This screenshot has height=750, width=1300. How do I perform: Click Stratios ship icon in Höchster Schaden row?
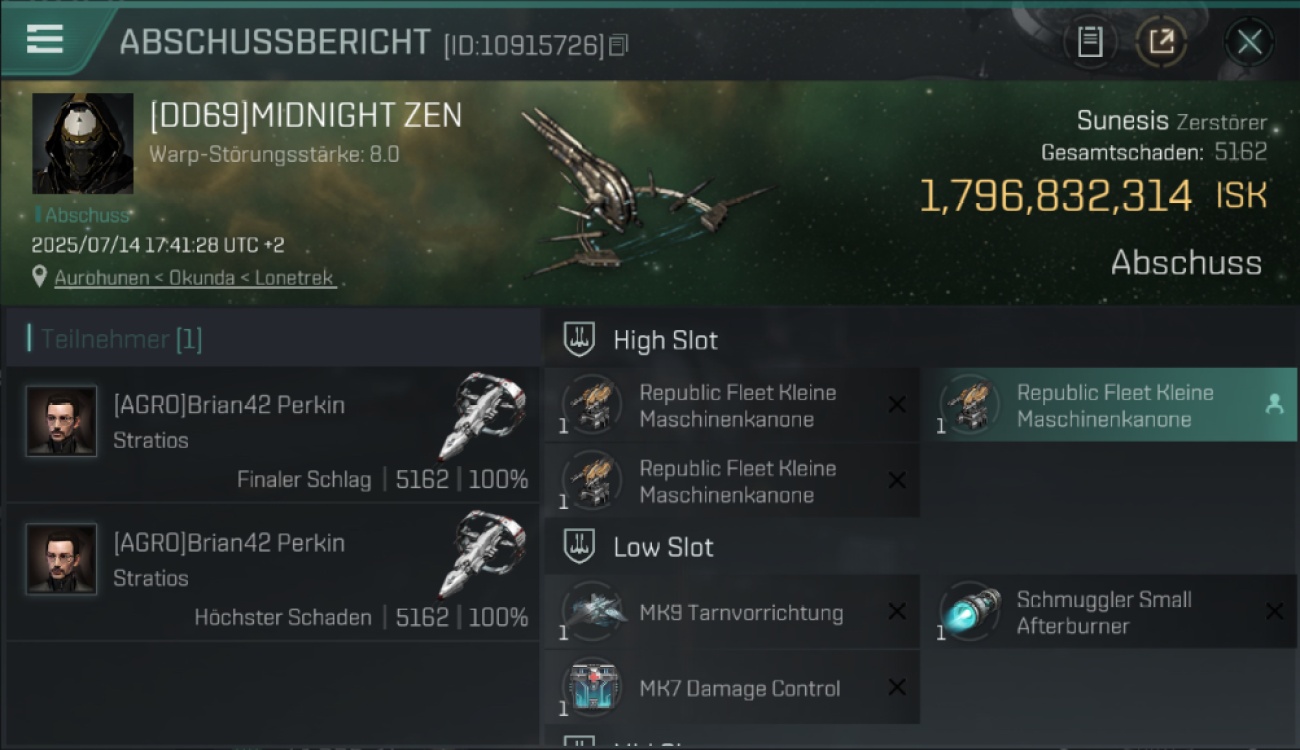pyautogui.click(x=482, y=555)
